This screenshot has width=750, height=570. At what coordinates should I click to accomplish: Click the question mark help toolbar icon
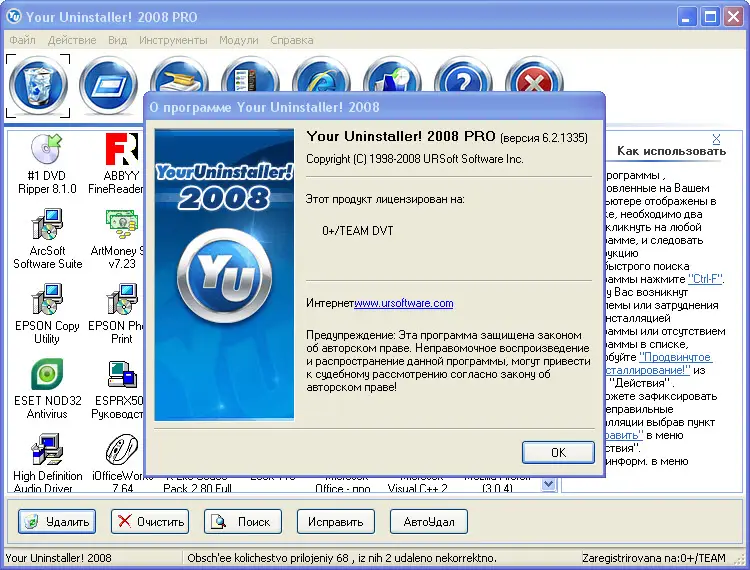(x=463, y=74)
